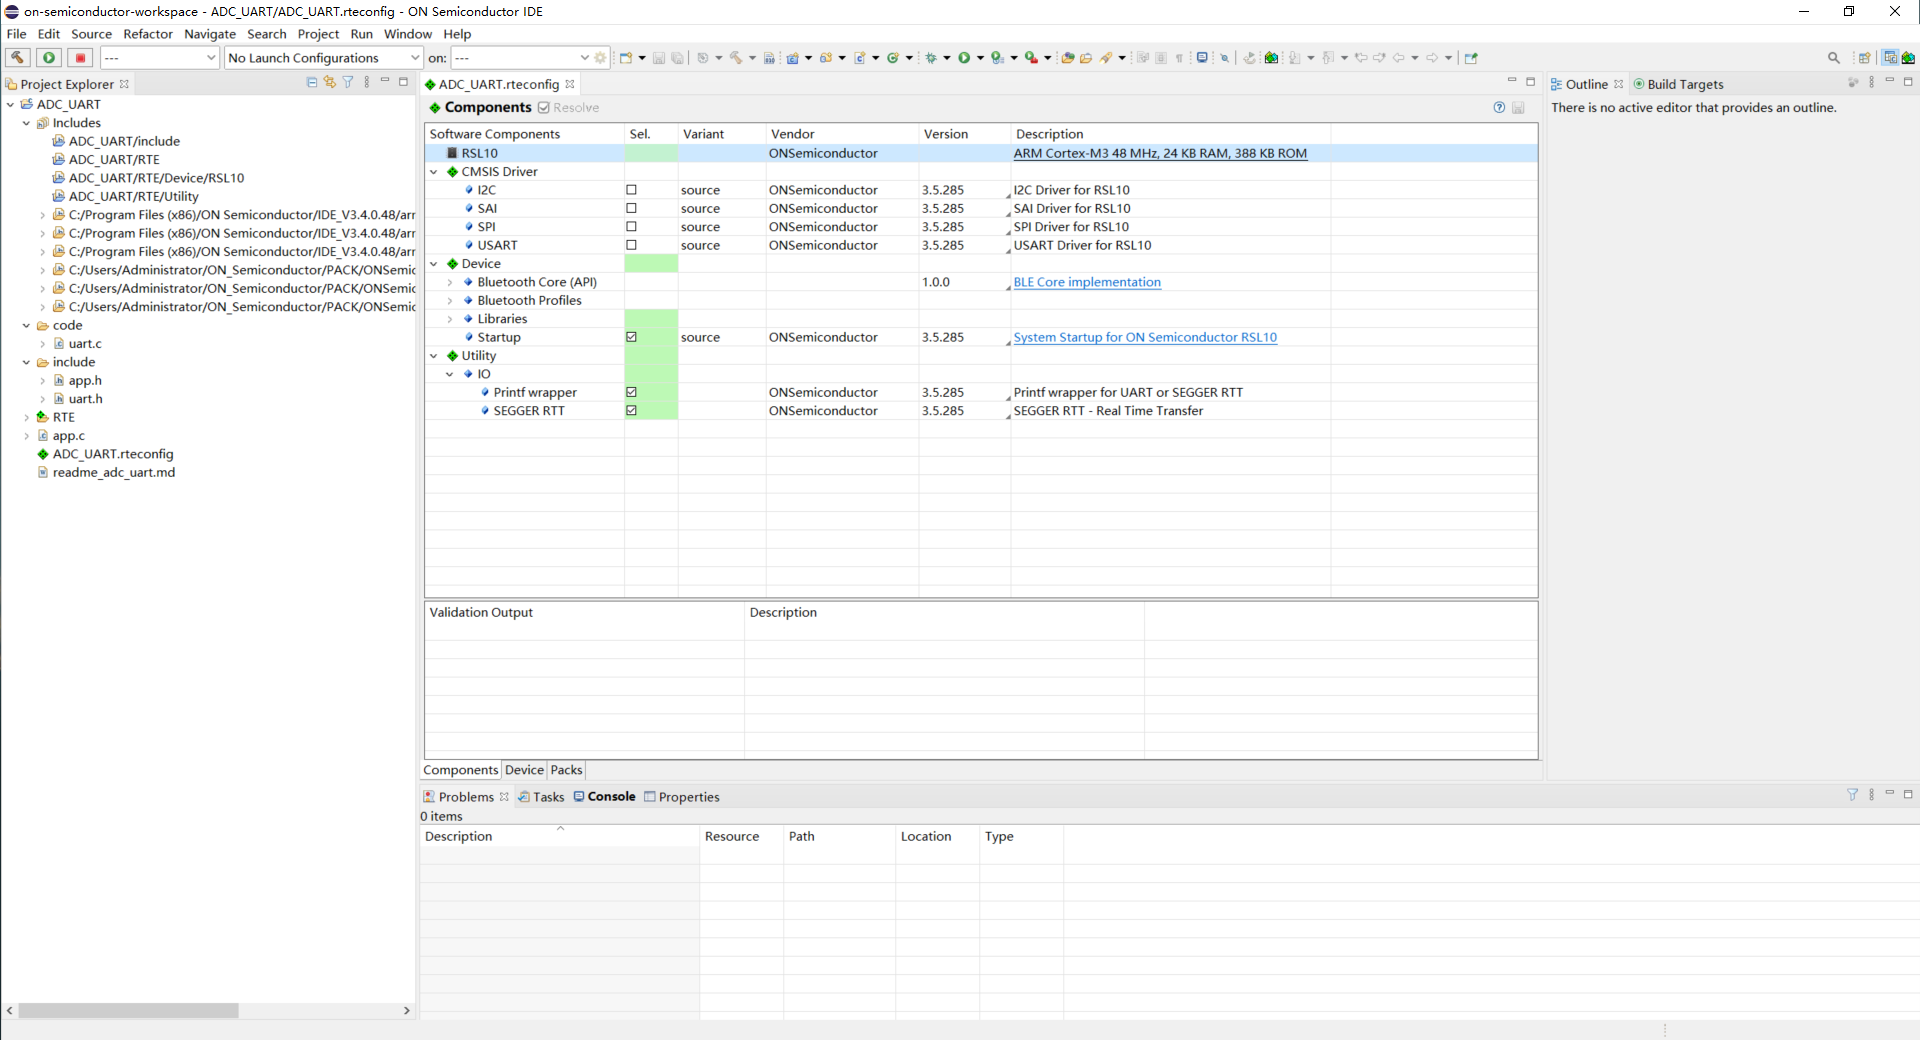This screenshot has height=1040, width=1920.
Task: Minimize the Project Explorer panel
Action: 385,81
